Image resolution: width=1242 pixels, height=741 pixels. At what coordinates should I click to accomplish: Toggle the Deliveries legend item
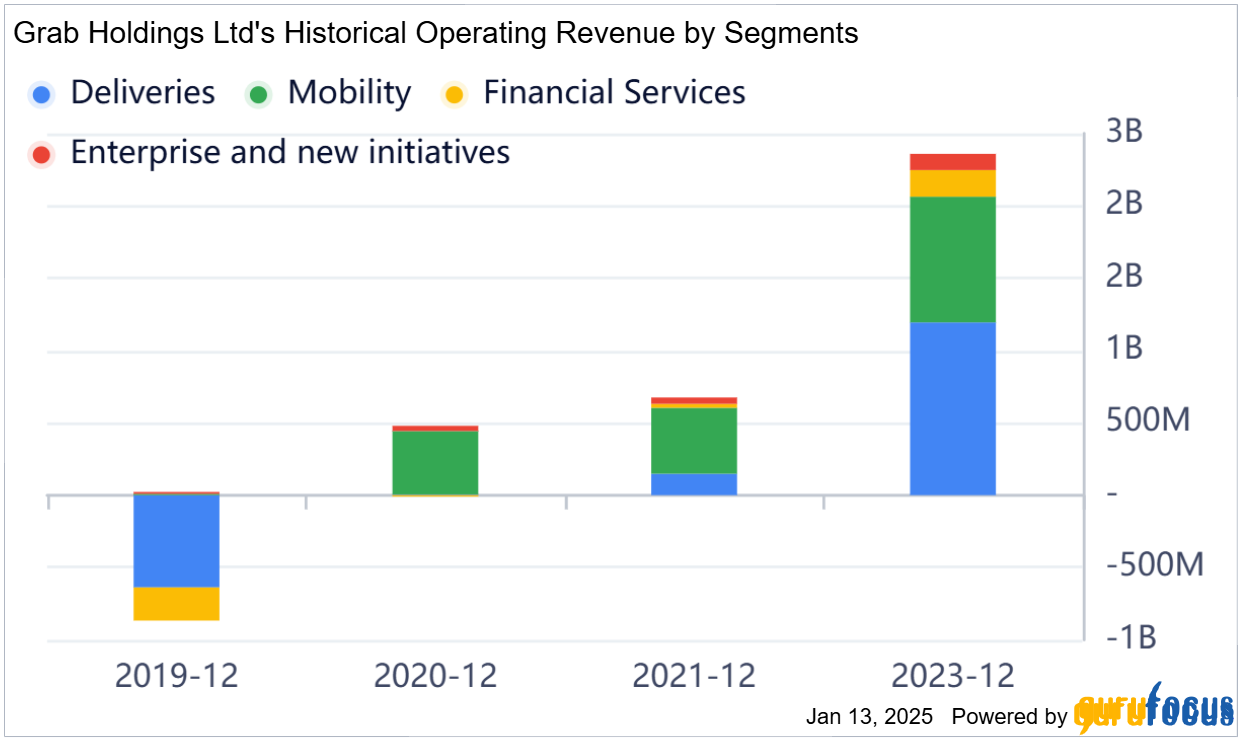coord(123,93)
